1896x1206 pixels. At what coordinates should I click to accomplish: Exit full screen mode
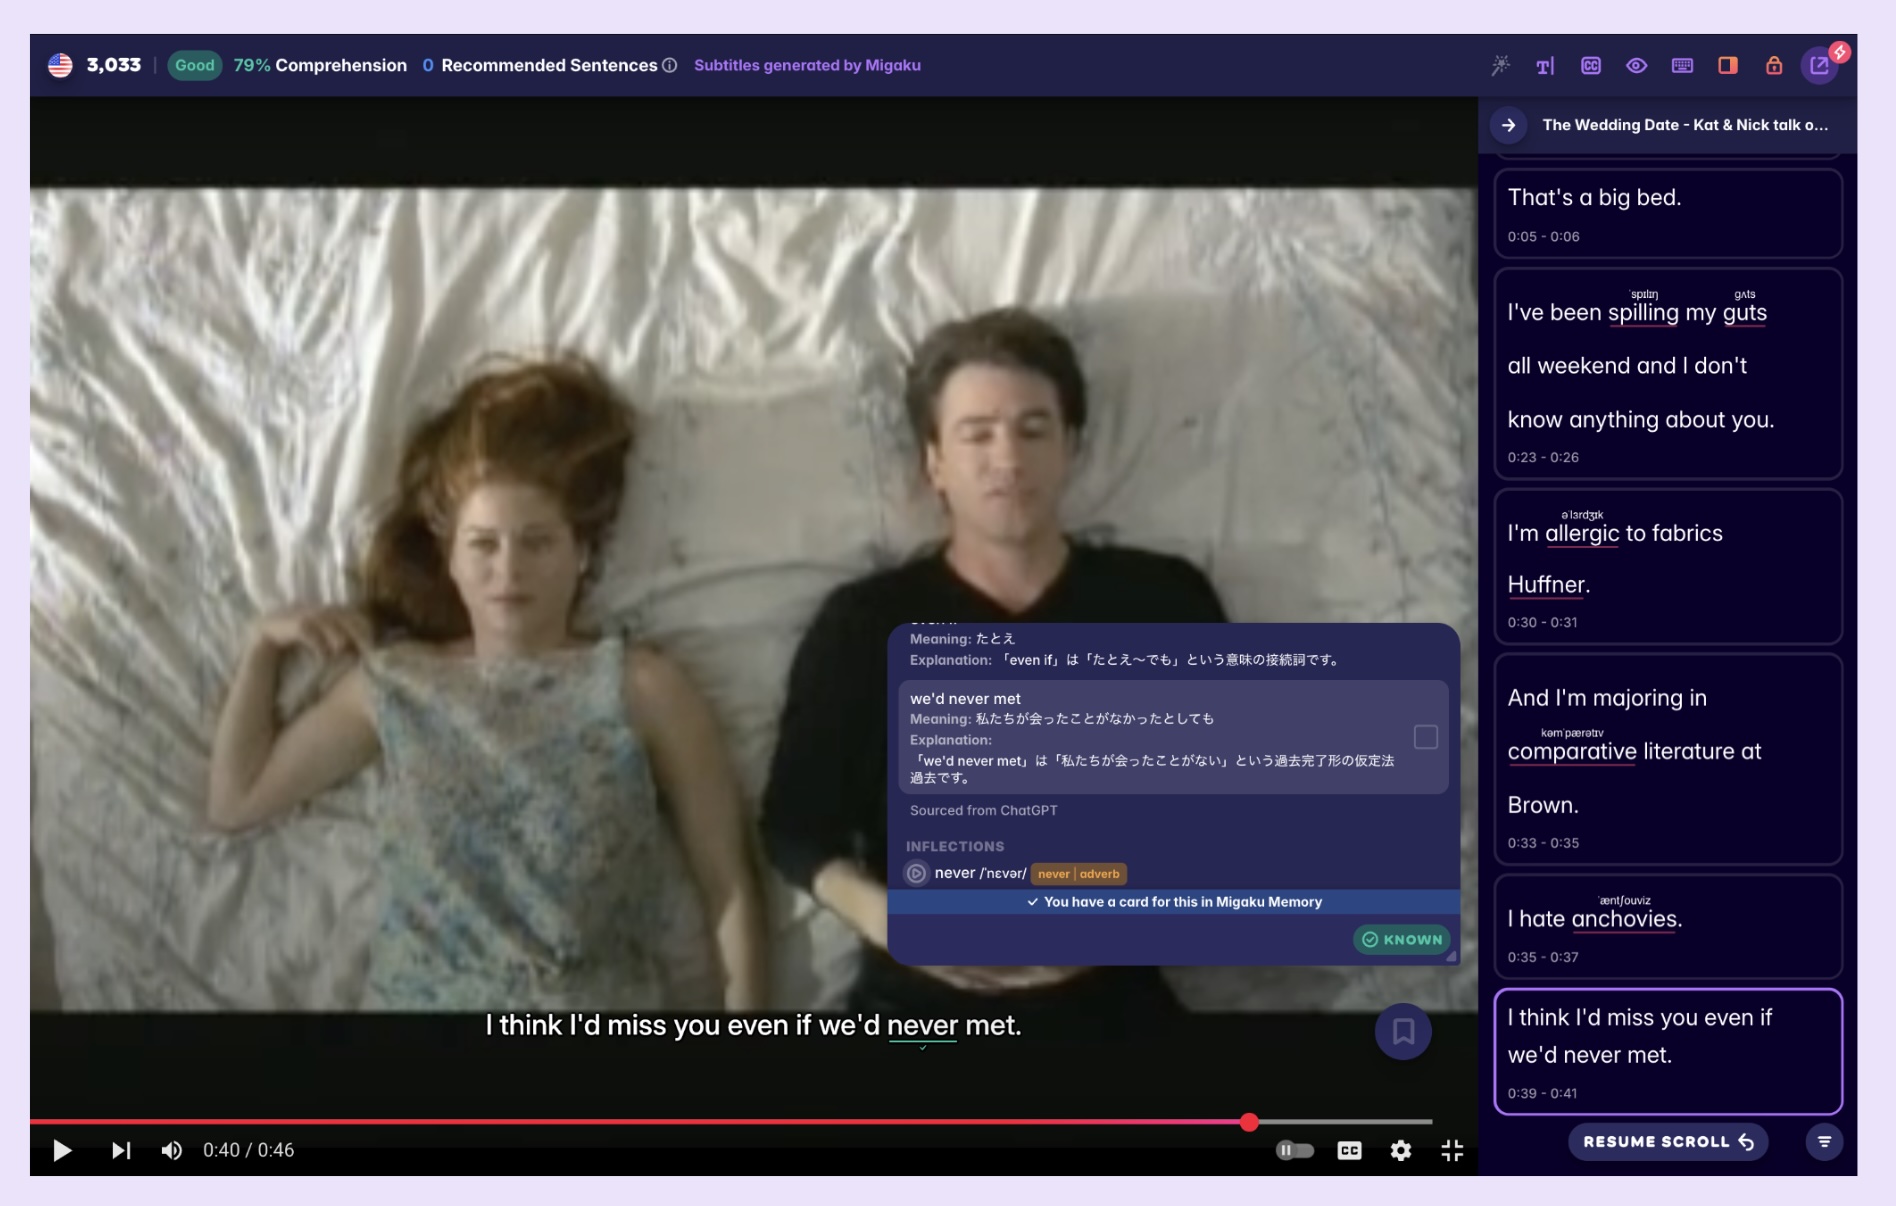pyautogui.click(x=1452, y=1150)
